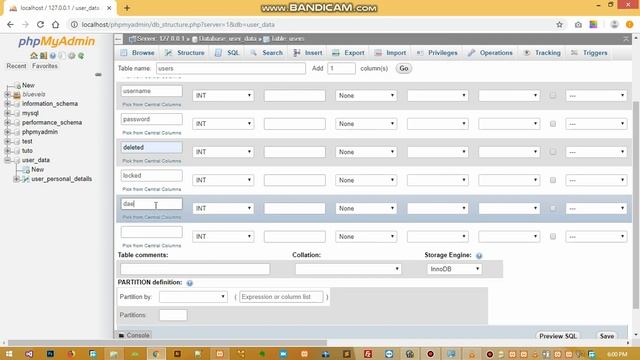This screenshot has width=640, height=360.
Task: Click the PARTITION definition help icon
Action: pos(189,283)
